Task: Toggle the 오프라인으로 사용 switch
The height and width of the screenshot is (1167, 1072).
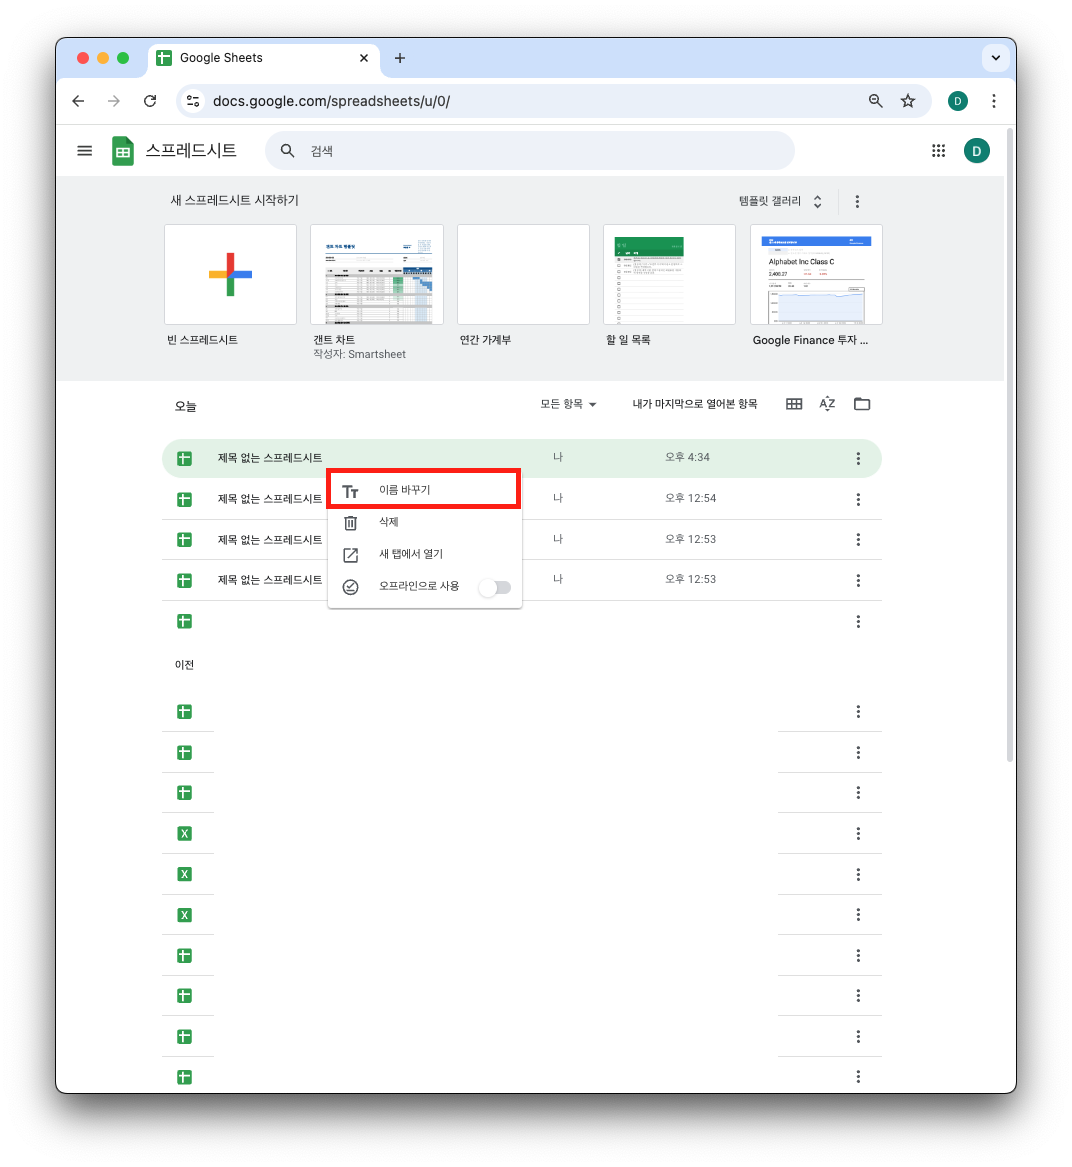Action: [x=496, y=587]
